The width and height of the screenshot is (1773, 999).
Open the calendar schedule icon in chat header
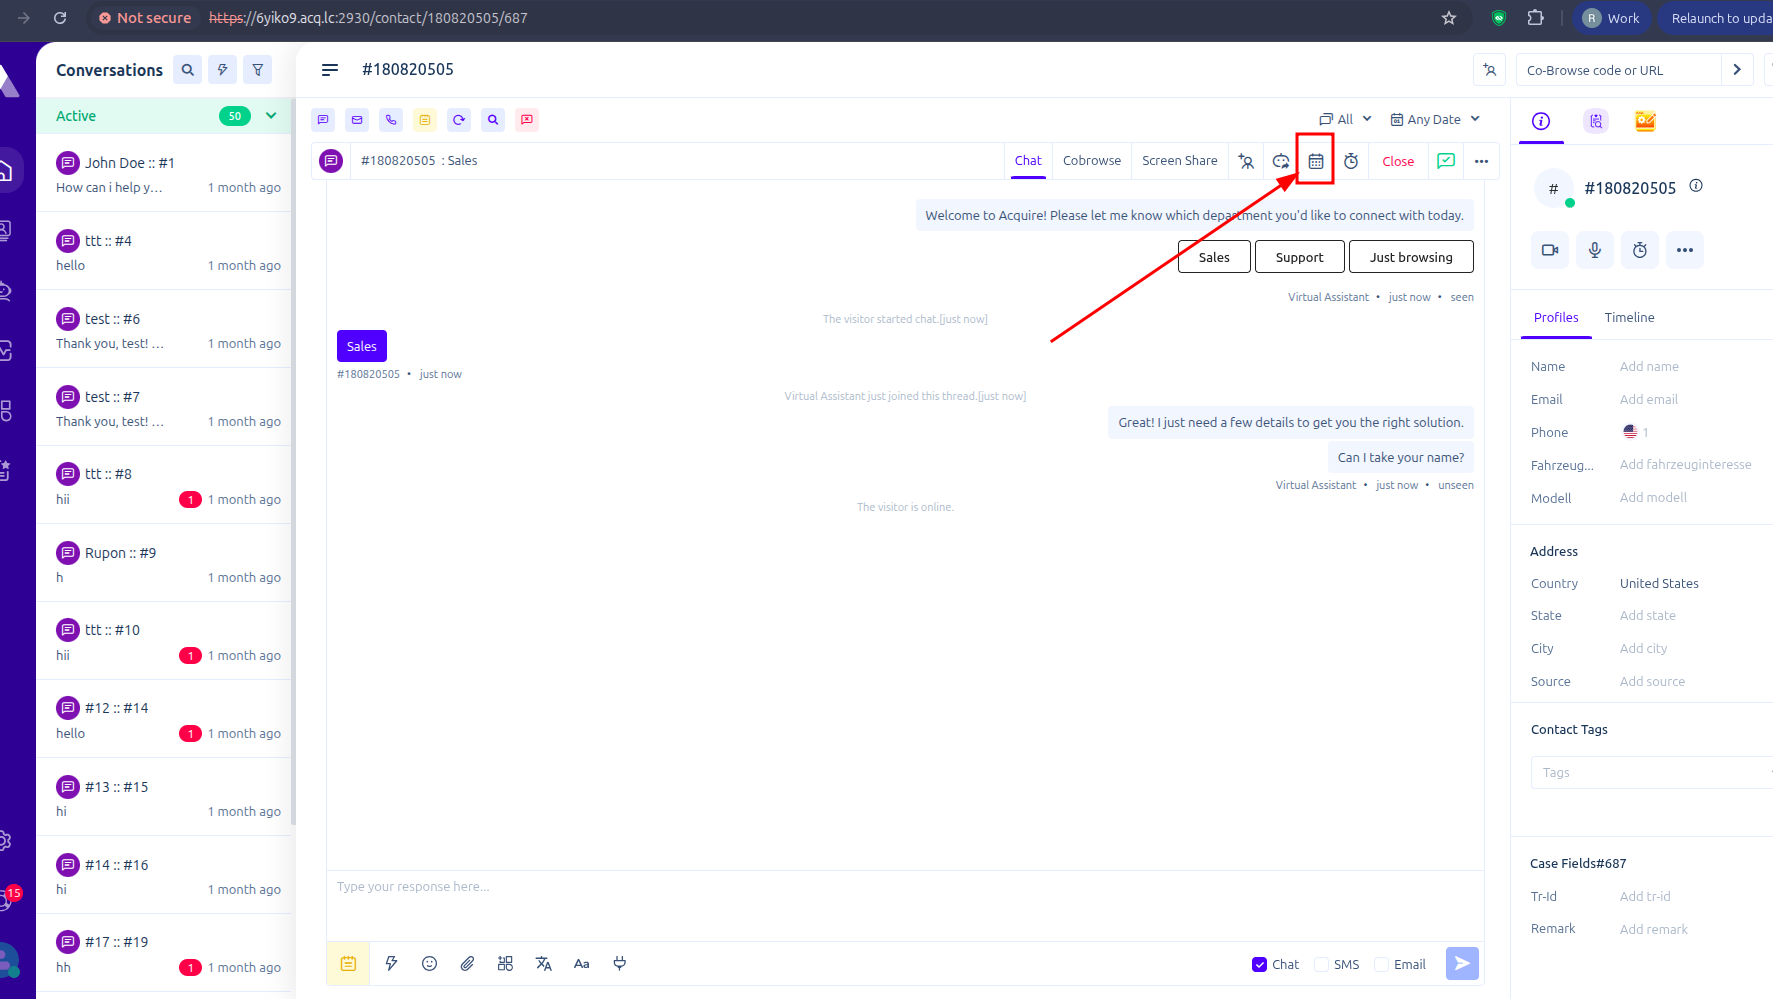point(1316,161)
